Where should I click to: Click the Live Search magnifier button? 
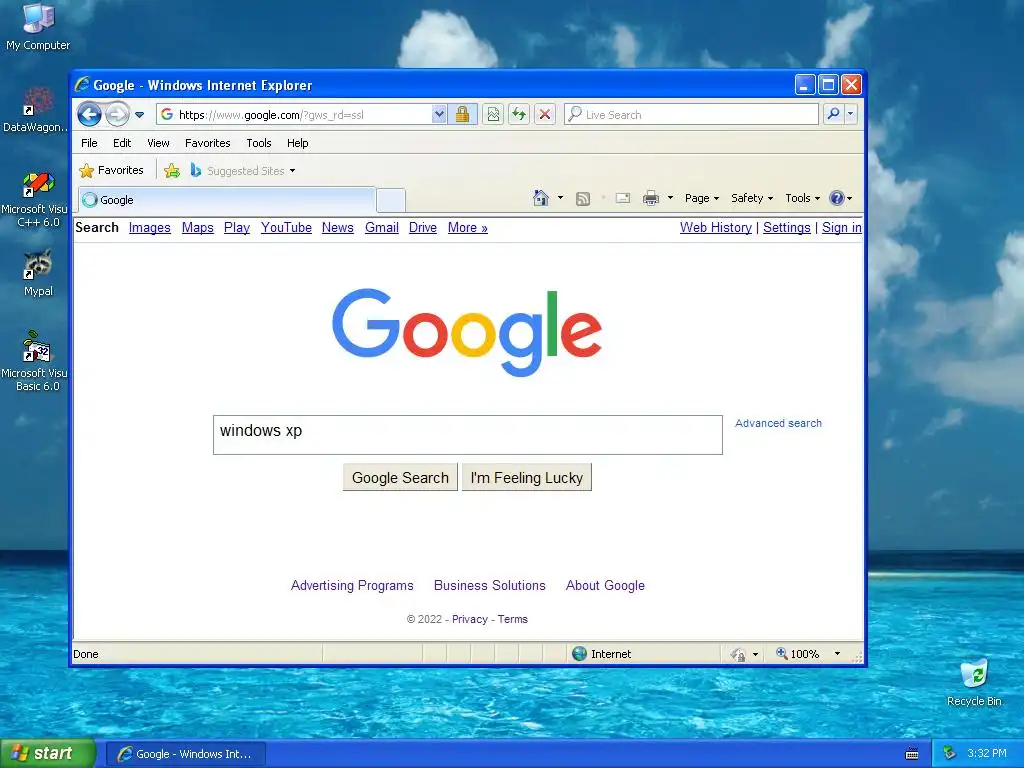click(x=833, y=114)
